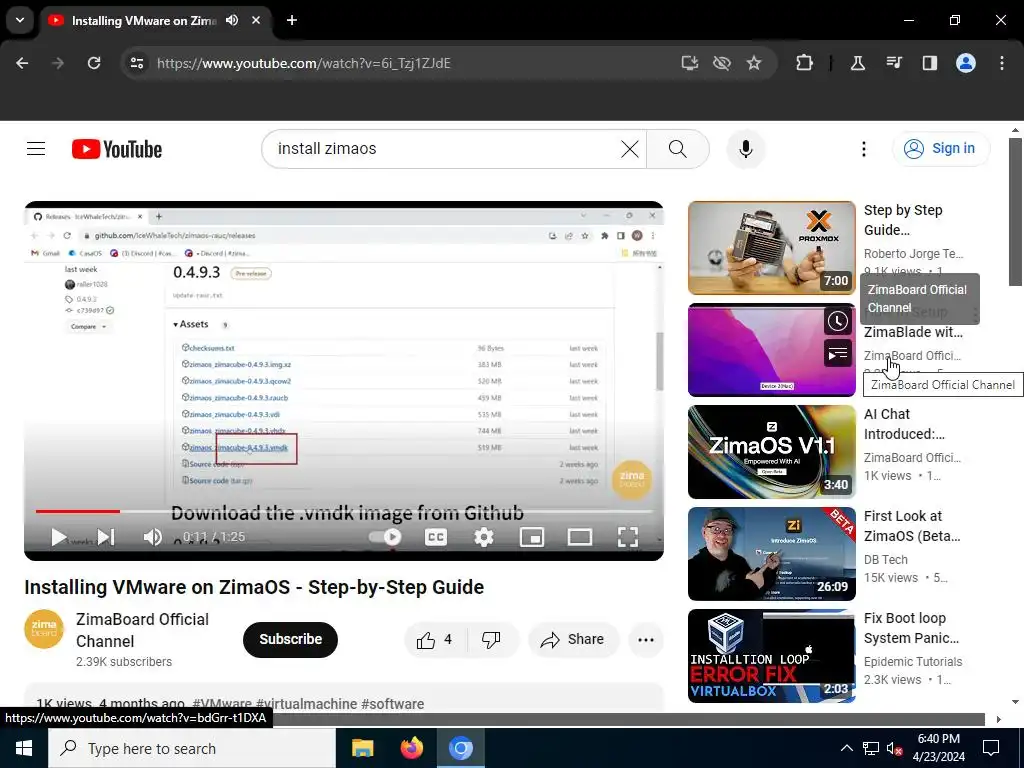Screen dimensions: 1024x768
Task: Mute the tab via speaker icon
Action: click(x=232, y=20)
